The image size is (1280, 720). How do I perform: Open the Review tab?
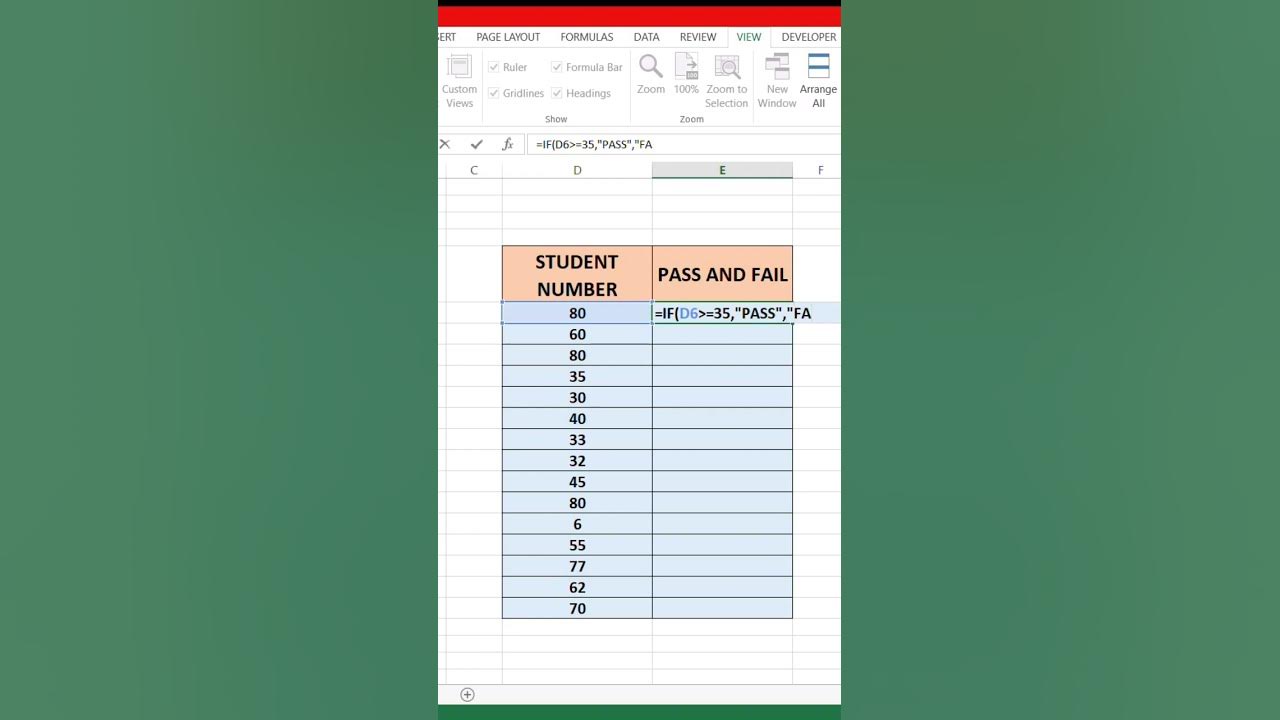[698, 37]
